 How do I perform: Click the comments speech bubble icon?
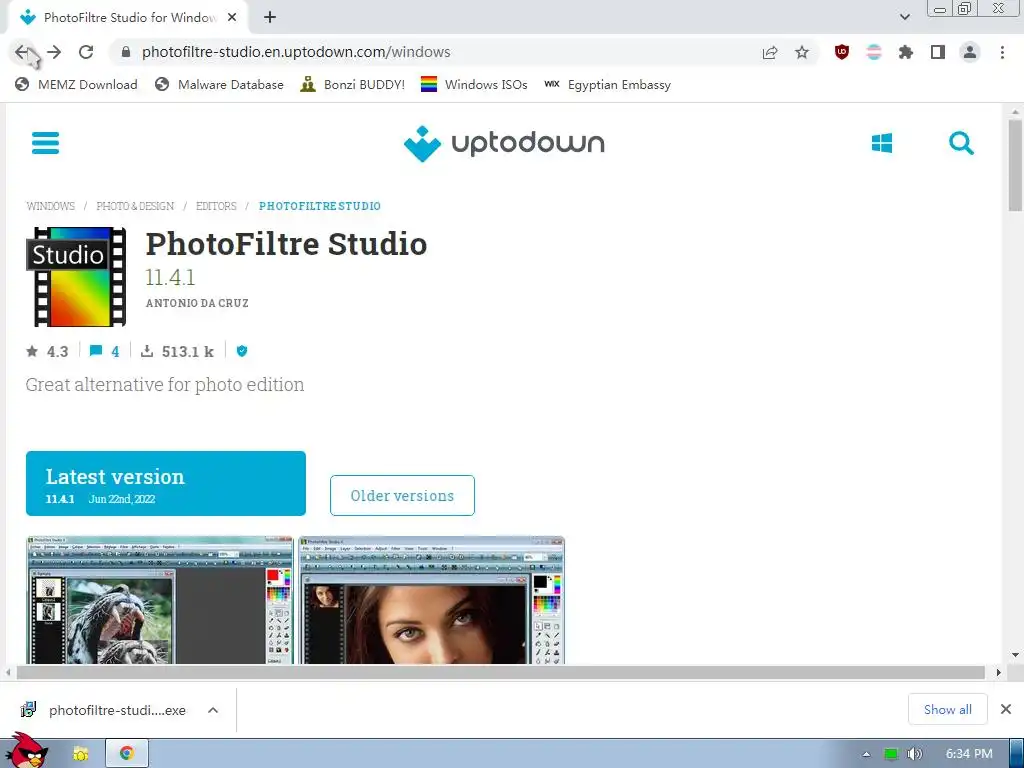[95, 351]
